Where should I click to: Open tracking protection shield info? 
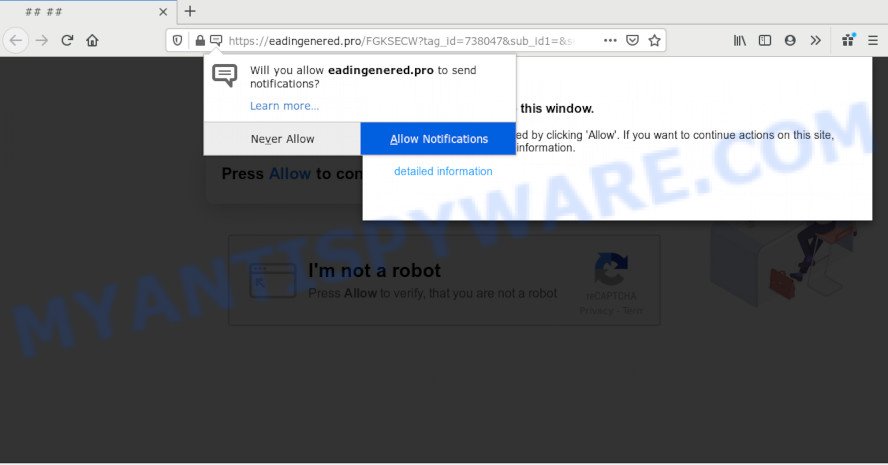point(177,41)
